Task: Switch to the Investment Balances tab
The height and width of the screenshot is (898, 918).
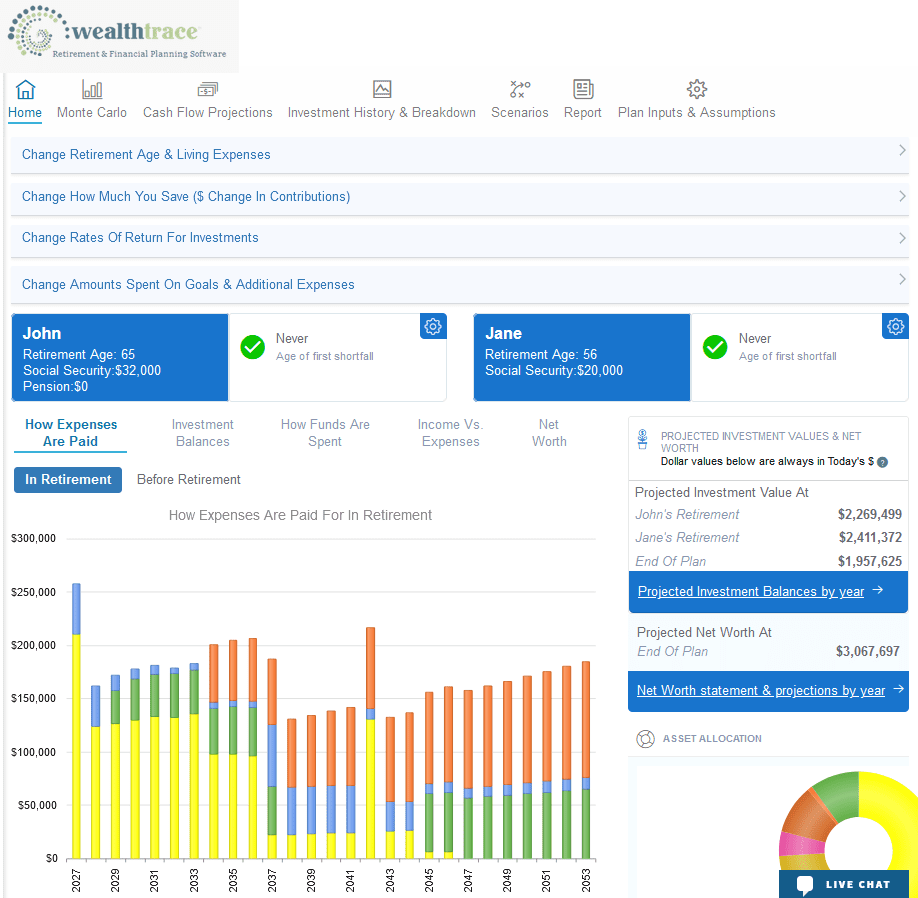Action: coord(203,433)
